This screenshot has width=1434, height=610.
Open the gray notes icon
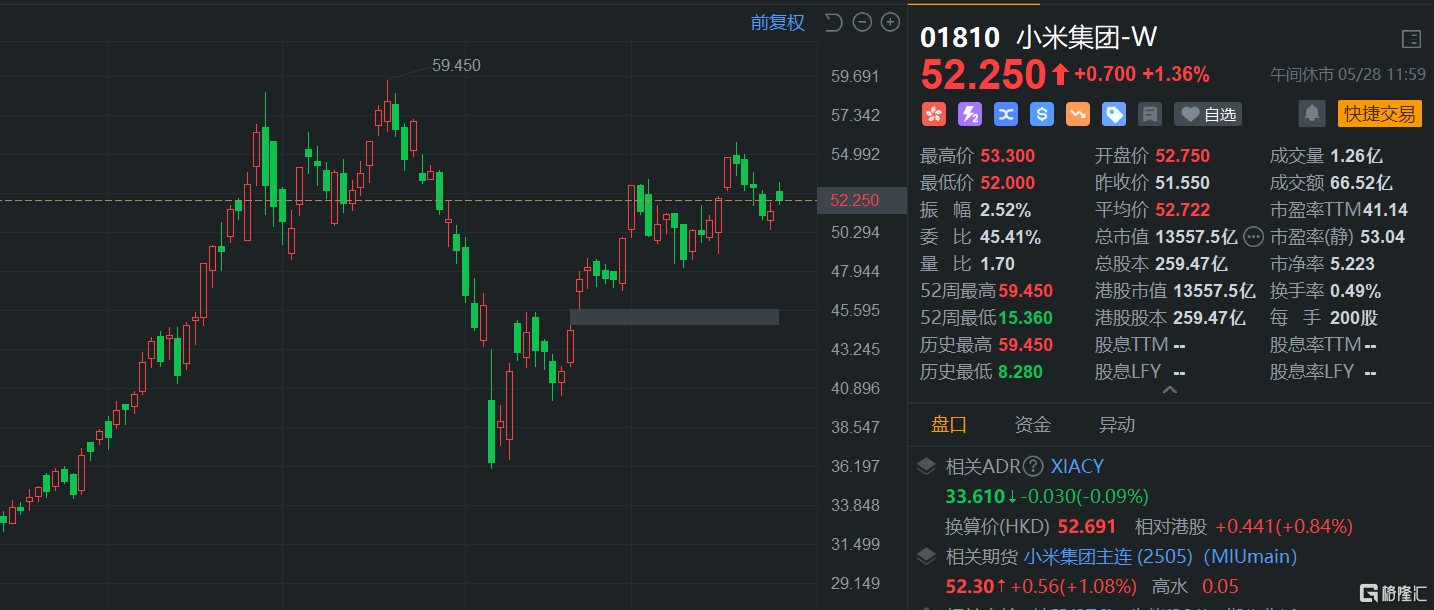(1150, 114)
